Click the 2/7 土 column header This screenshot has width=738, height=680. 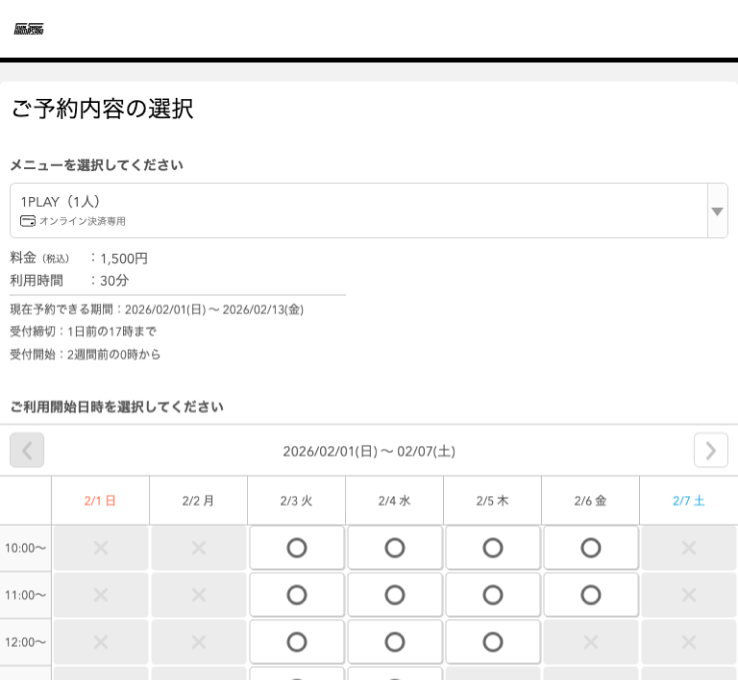(689, 501)
